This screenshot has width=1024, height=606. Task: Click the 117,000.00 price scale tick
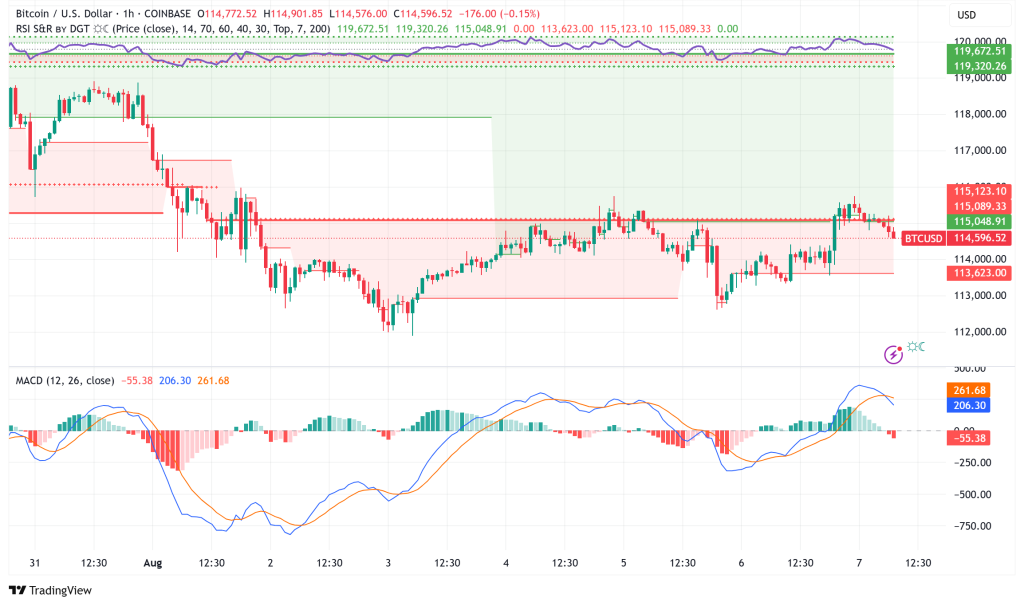[980, 150]
